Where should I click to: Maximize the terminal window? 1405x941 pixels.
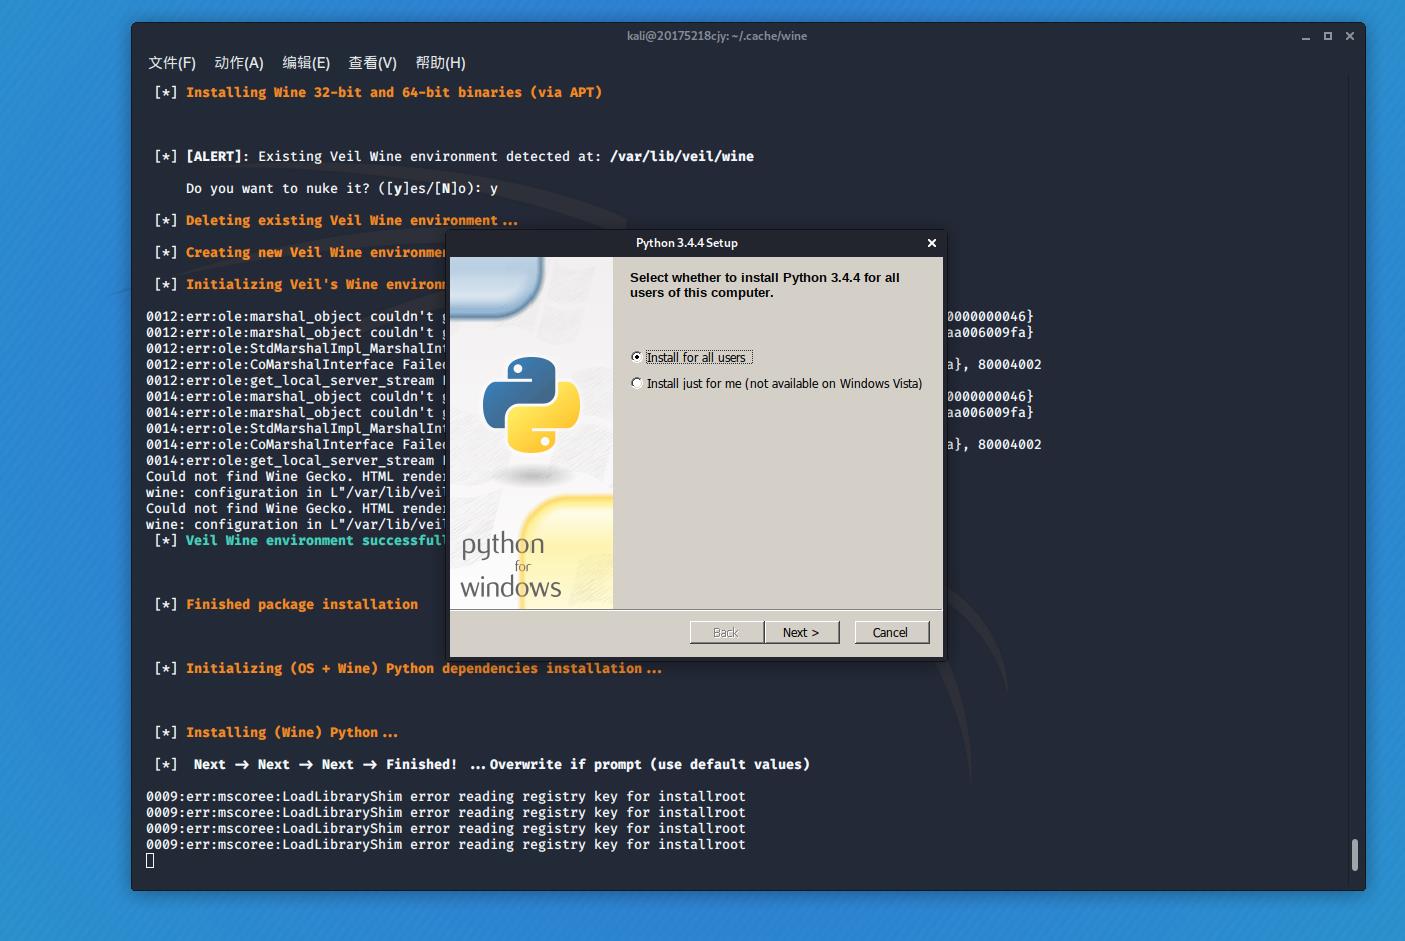1328,36
